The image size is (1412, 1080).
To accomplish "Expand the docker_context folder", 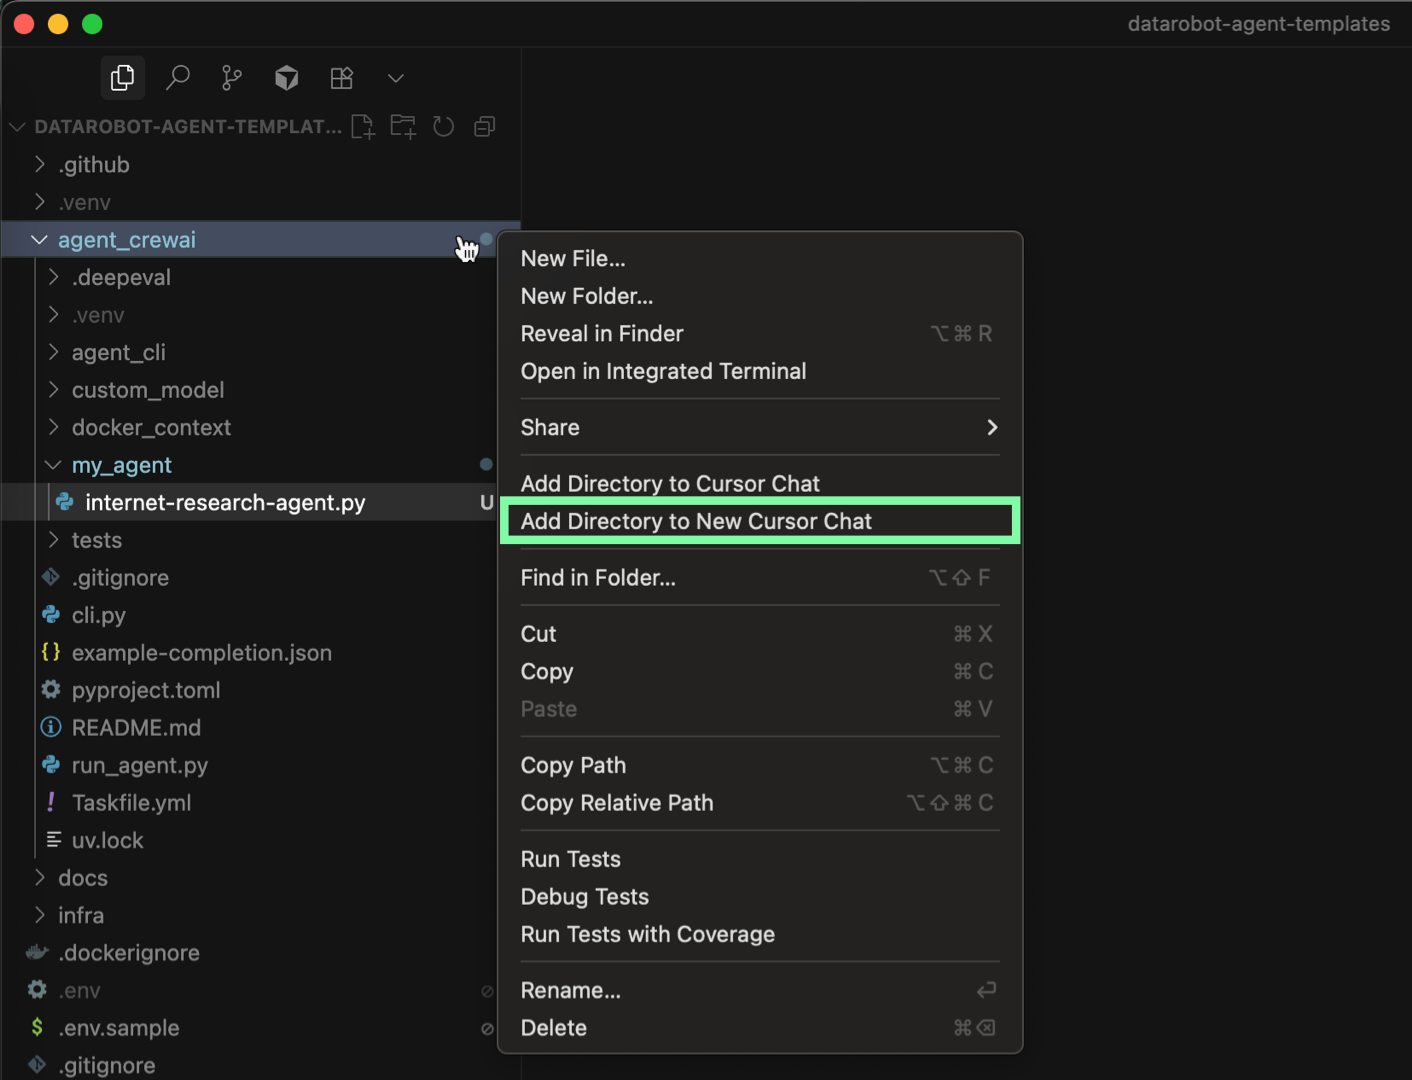I will 150,428.
